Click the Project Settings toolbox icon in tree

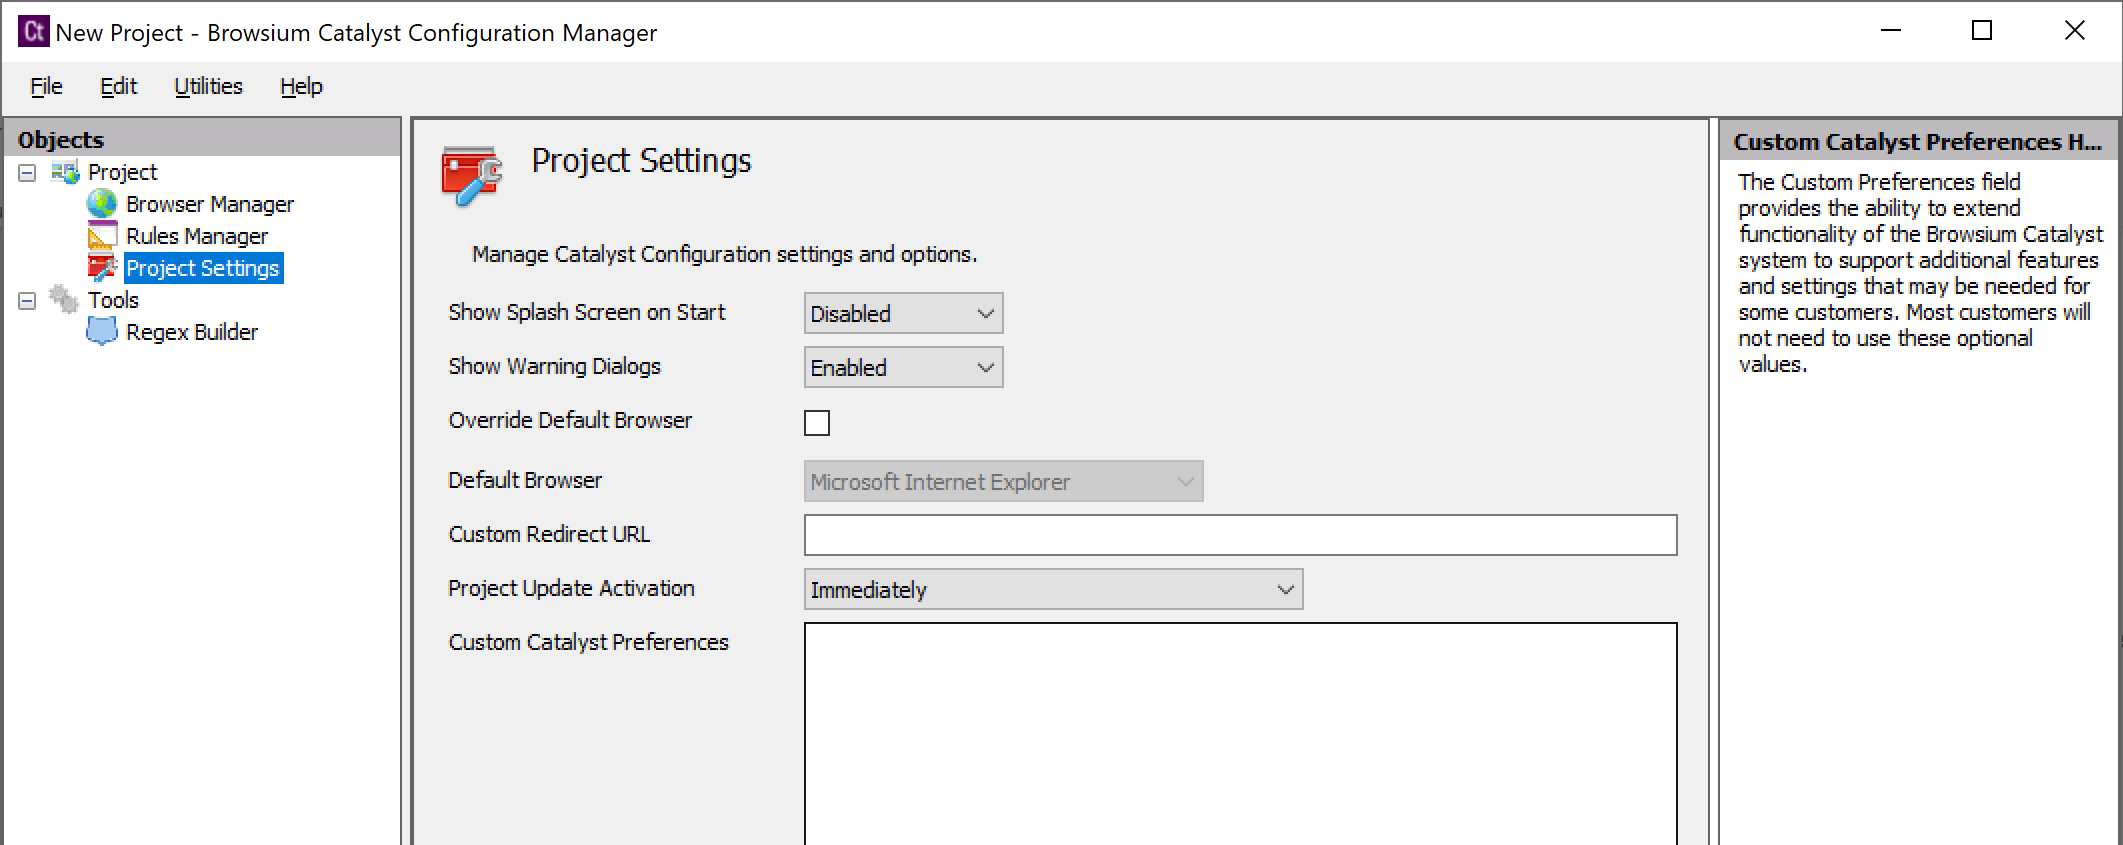[x=102, y=268]
